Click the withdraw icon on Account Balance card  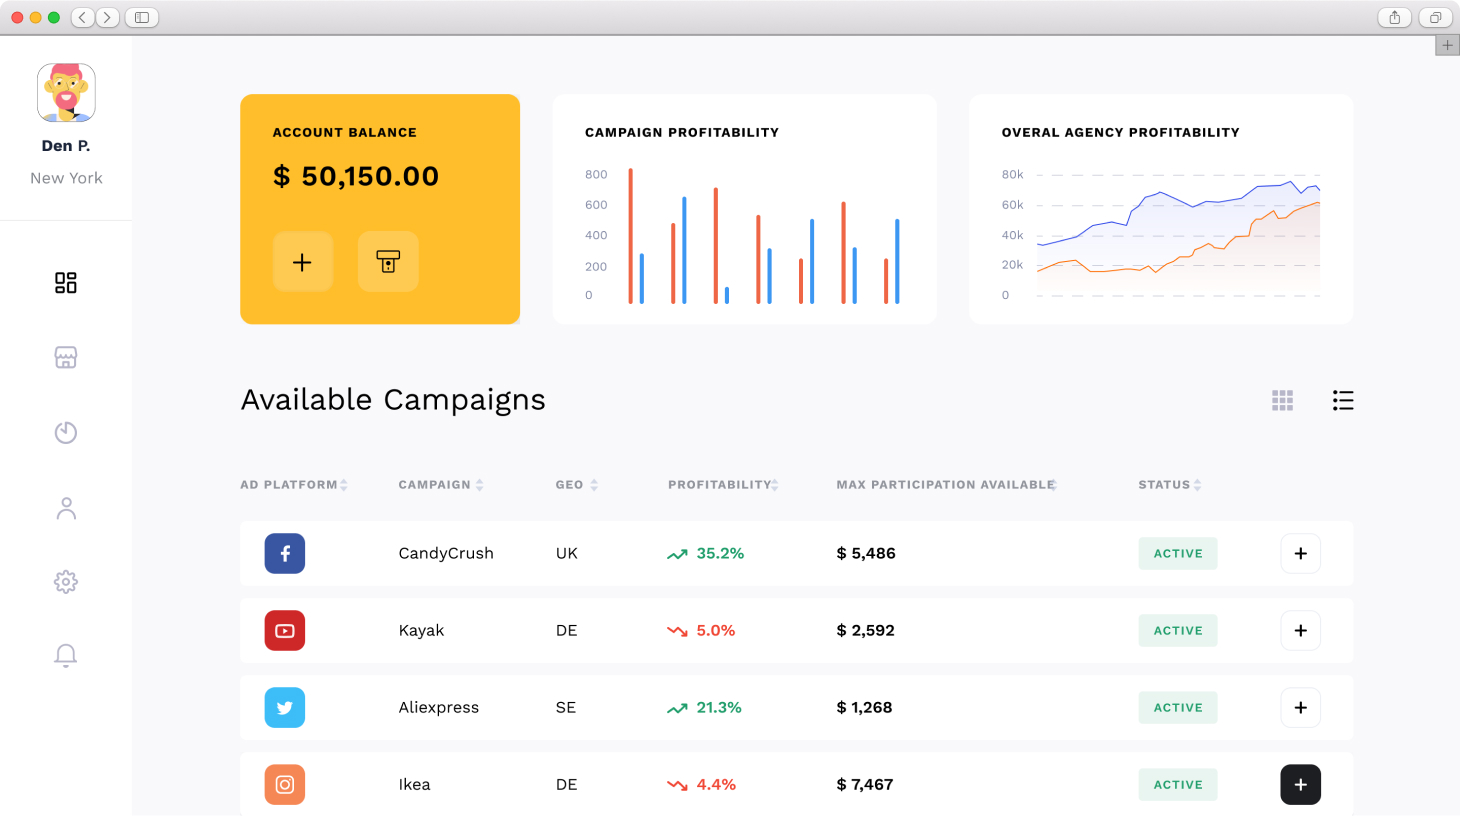[388, 262]
